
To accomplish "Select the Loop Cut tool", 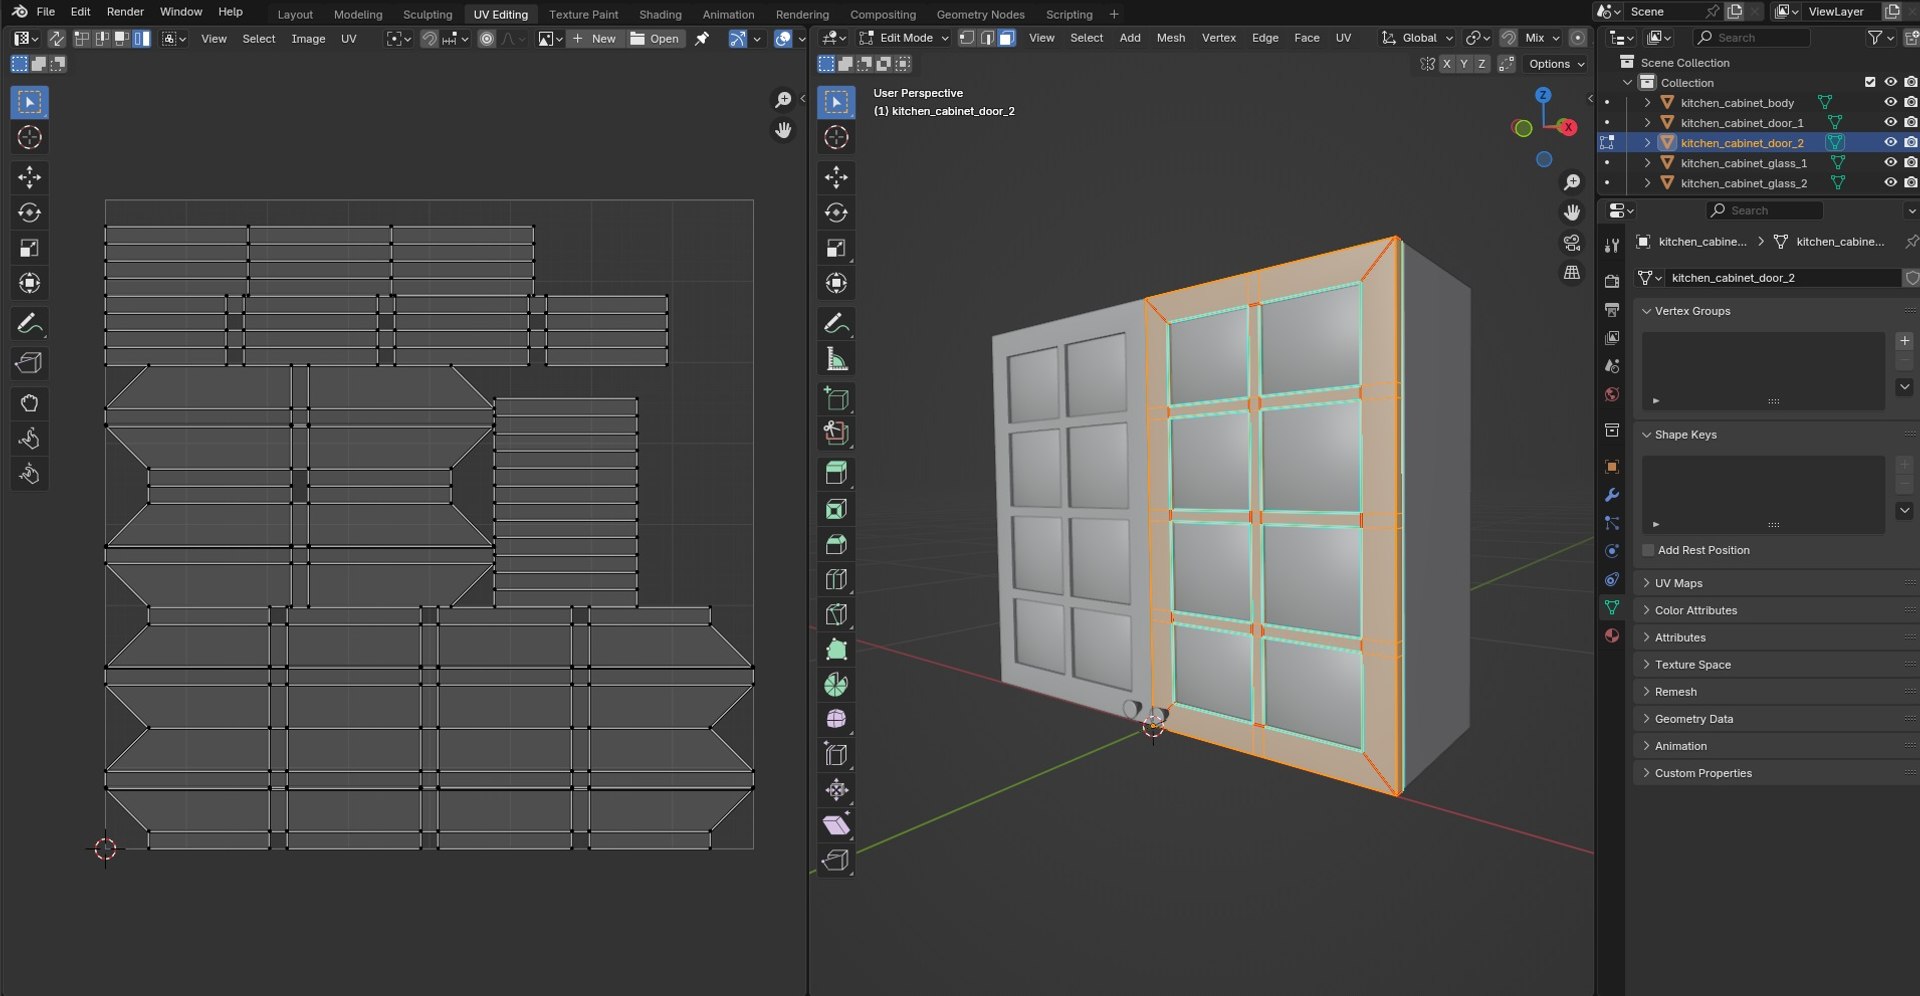I will (x=836, y=579).
